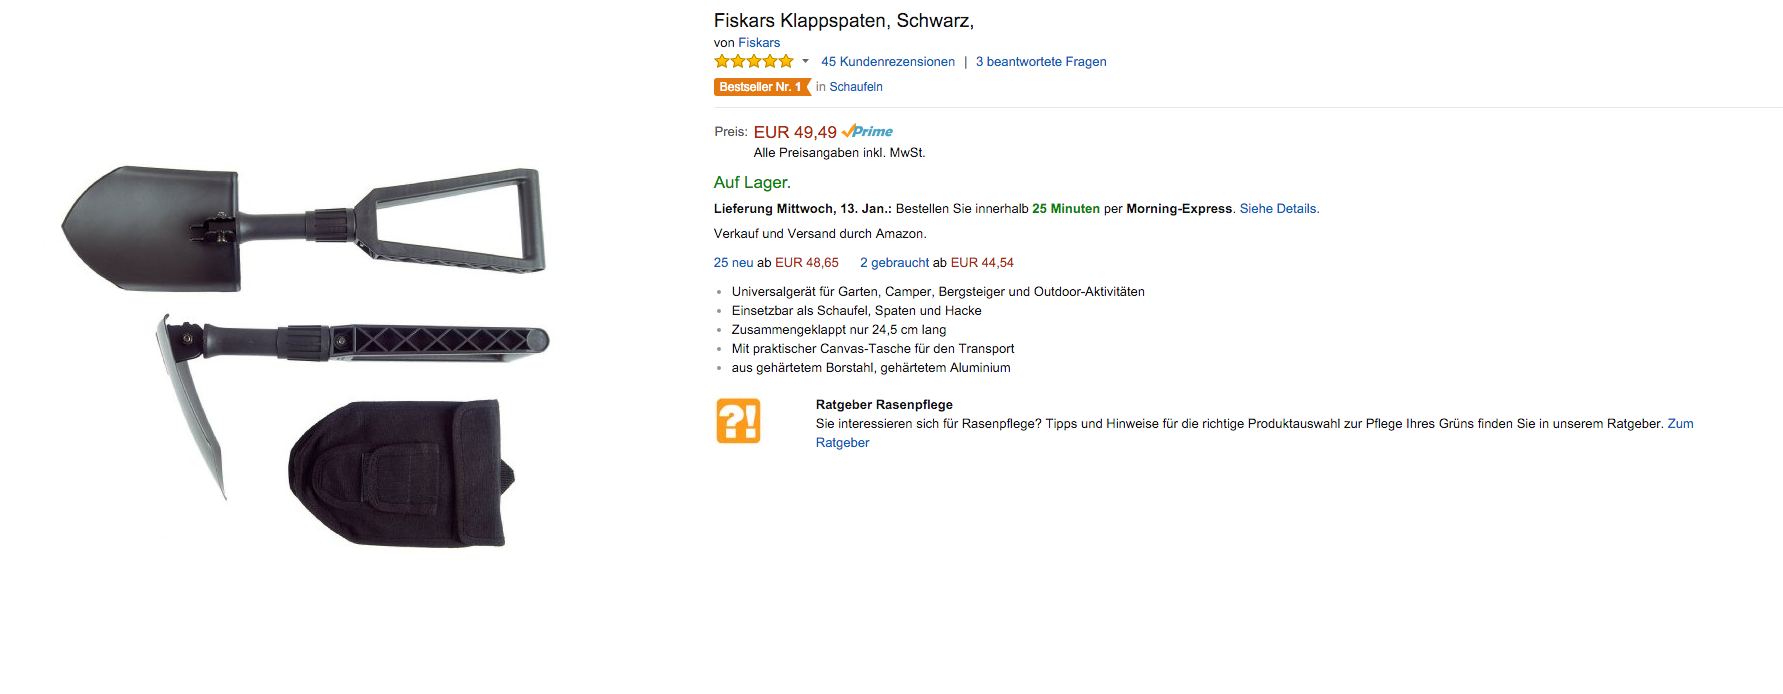Click the five-star rating icon

click(x=754, y=62)
